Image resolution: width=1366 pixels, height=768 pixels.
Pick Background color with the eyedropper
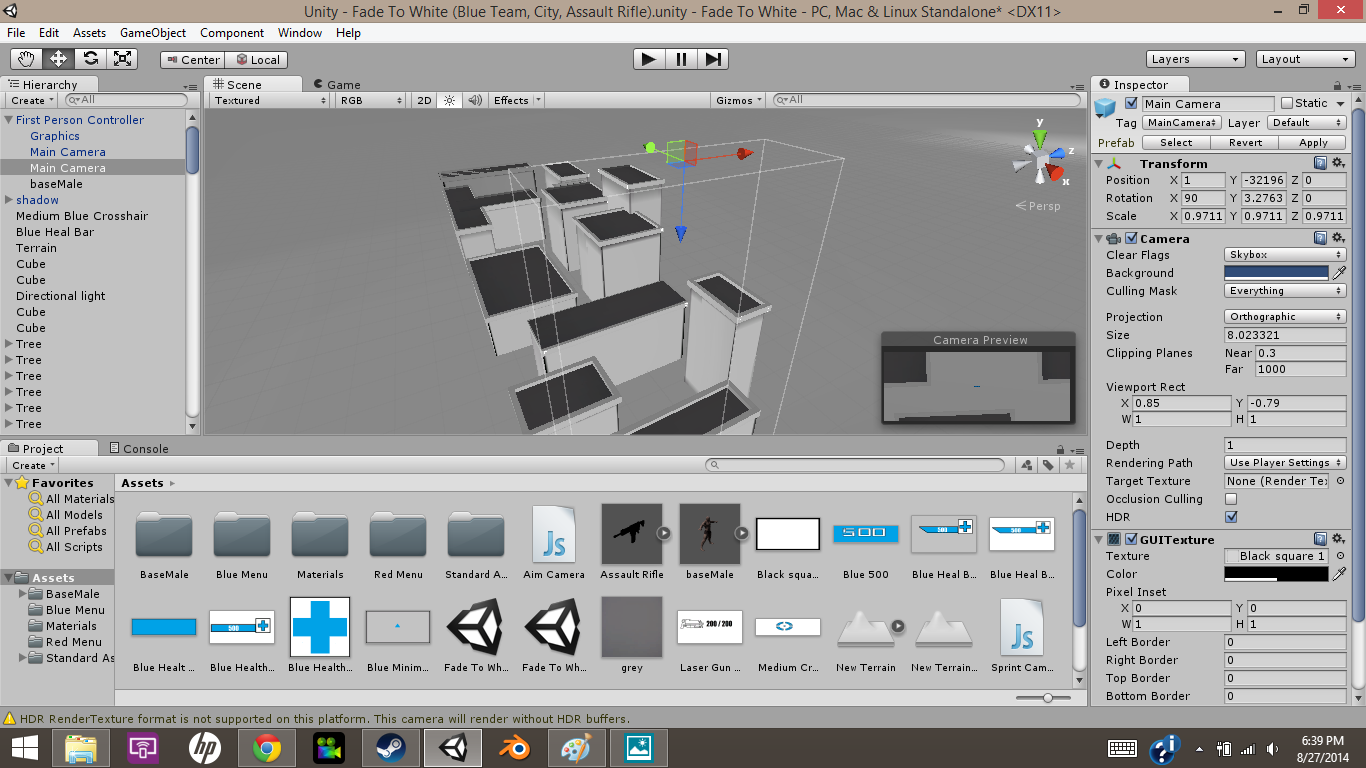pyautogui.click(x=1339, y=273)
